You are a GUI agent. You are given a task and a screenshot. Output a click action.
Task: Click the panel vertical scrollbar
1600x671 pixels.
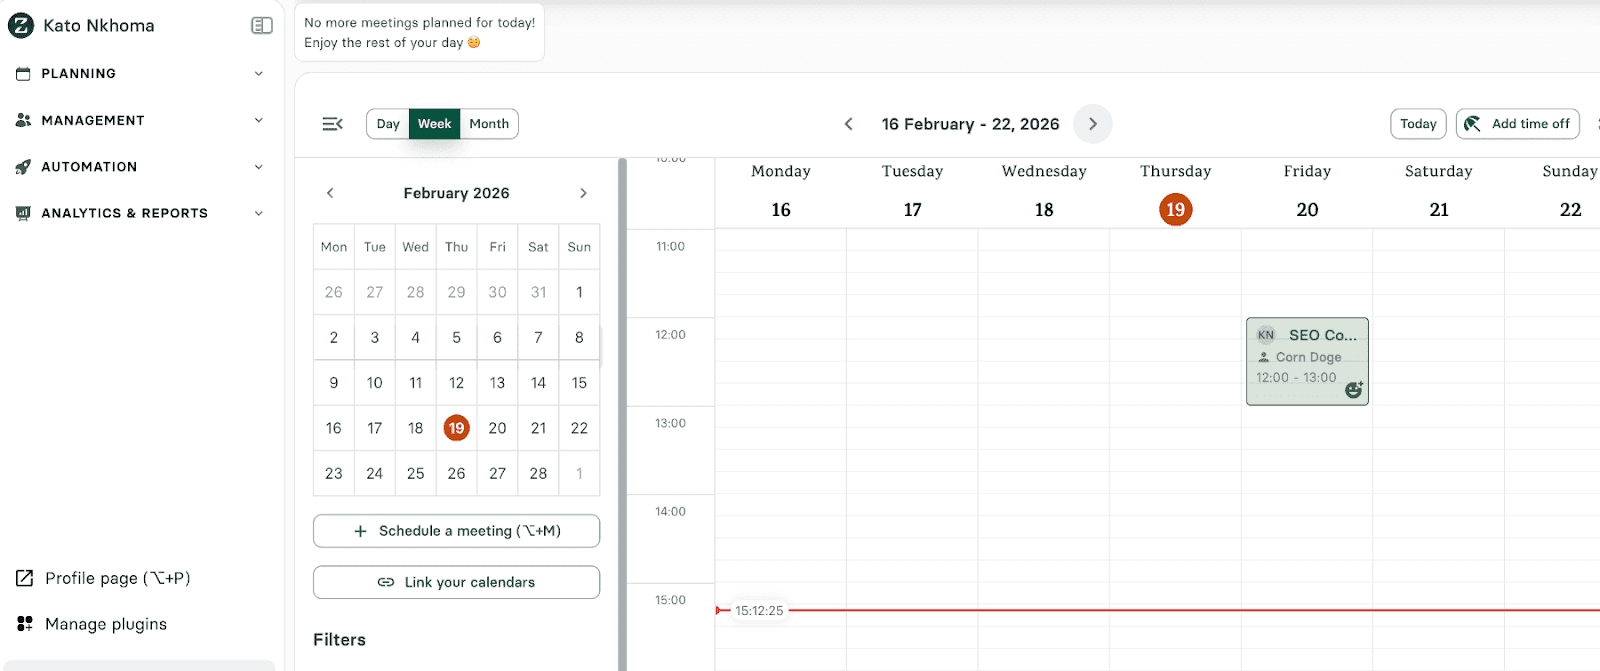click(622, 414)
